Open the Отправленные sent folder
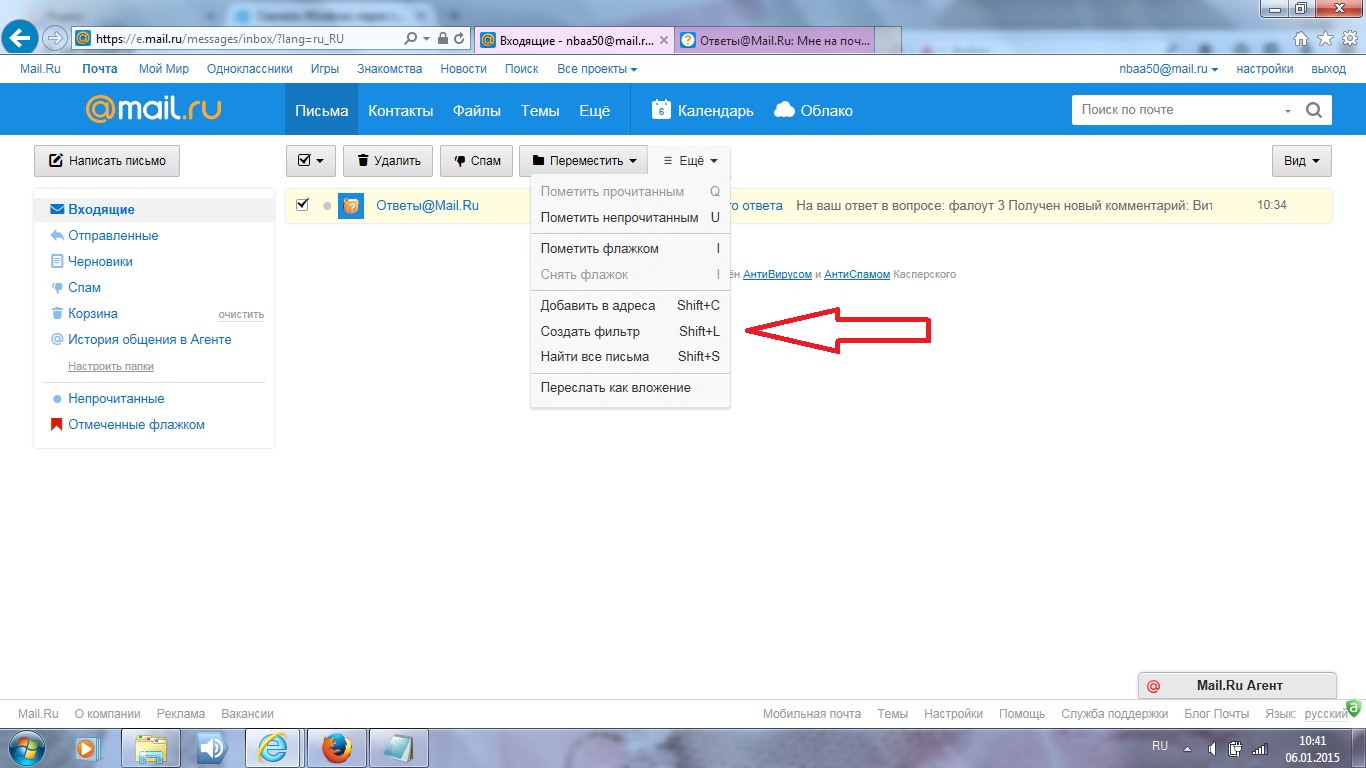This screenshot has width=1366, height=768. (113, 236)
